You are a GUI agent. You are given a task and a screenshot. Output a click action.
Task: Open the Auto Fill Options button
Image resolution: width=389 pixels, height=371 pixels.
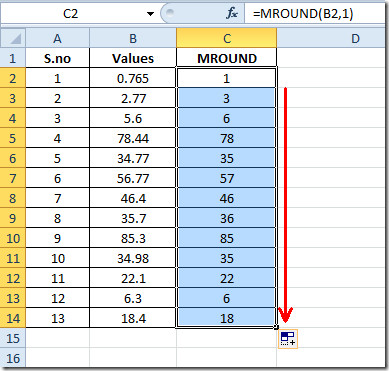tap(288, 339)
